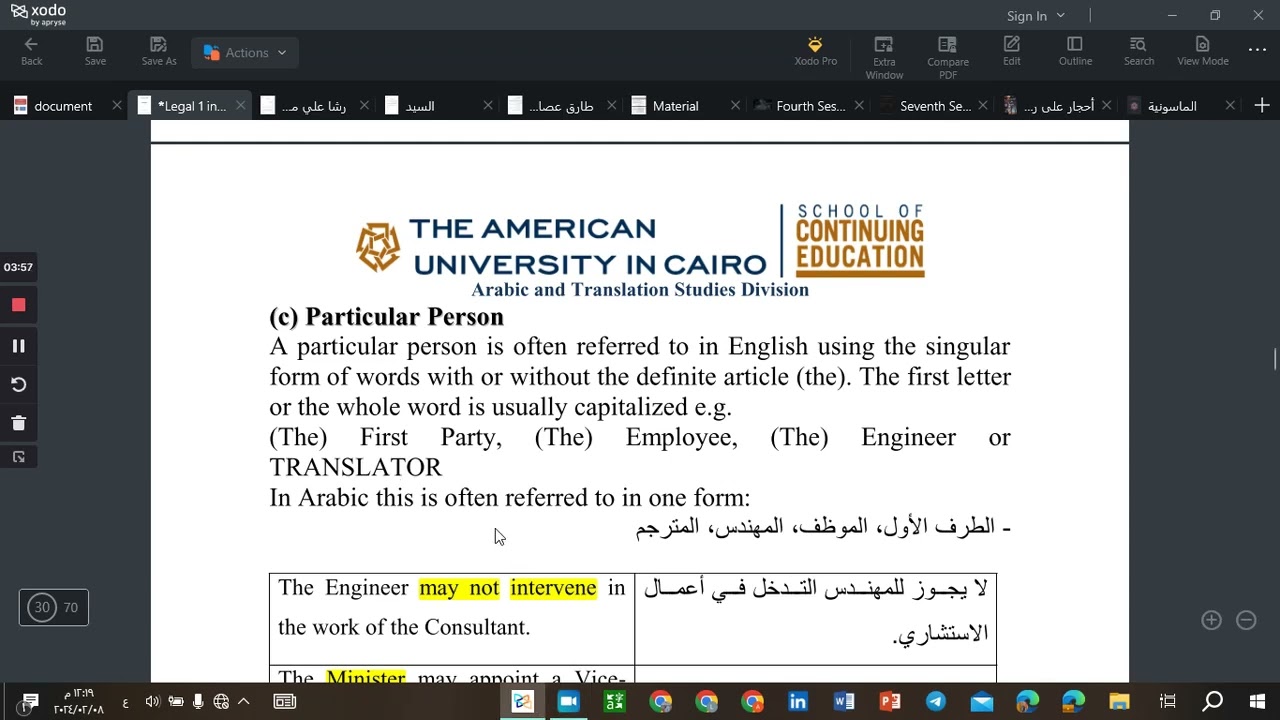Switch to the 'أحجار على ر...' tab
This screenshot has height=720, width=1280.
click(x=1058, y=106)
